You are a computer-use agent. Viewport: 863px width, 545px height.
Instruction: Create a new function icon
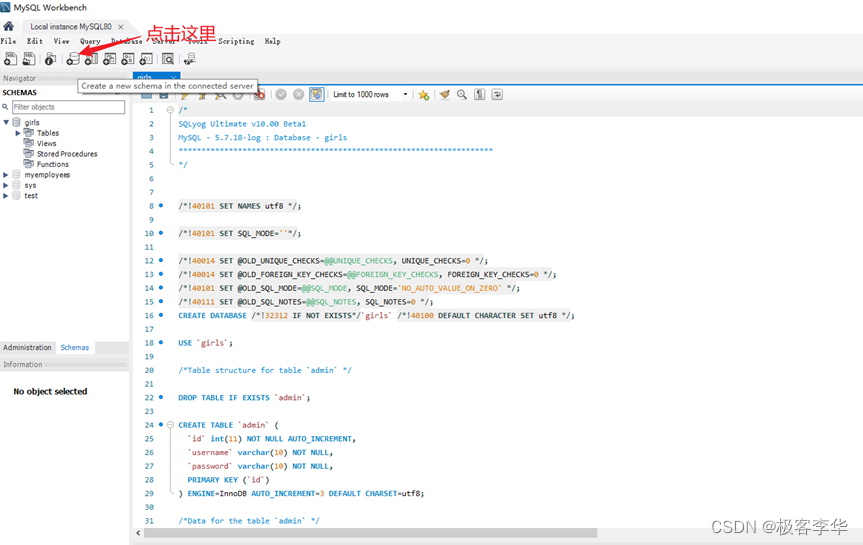[x=146, y=58]
